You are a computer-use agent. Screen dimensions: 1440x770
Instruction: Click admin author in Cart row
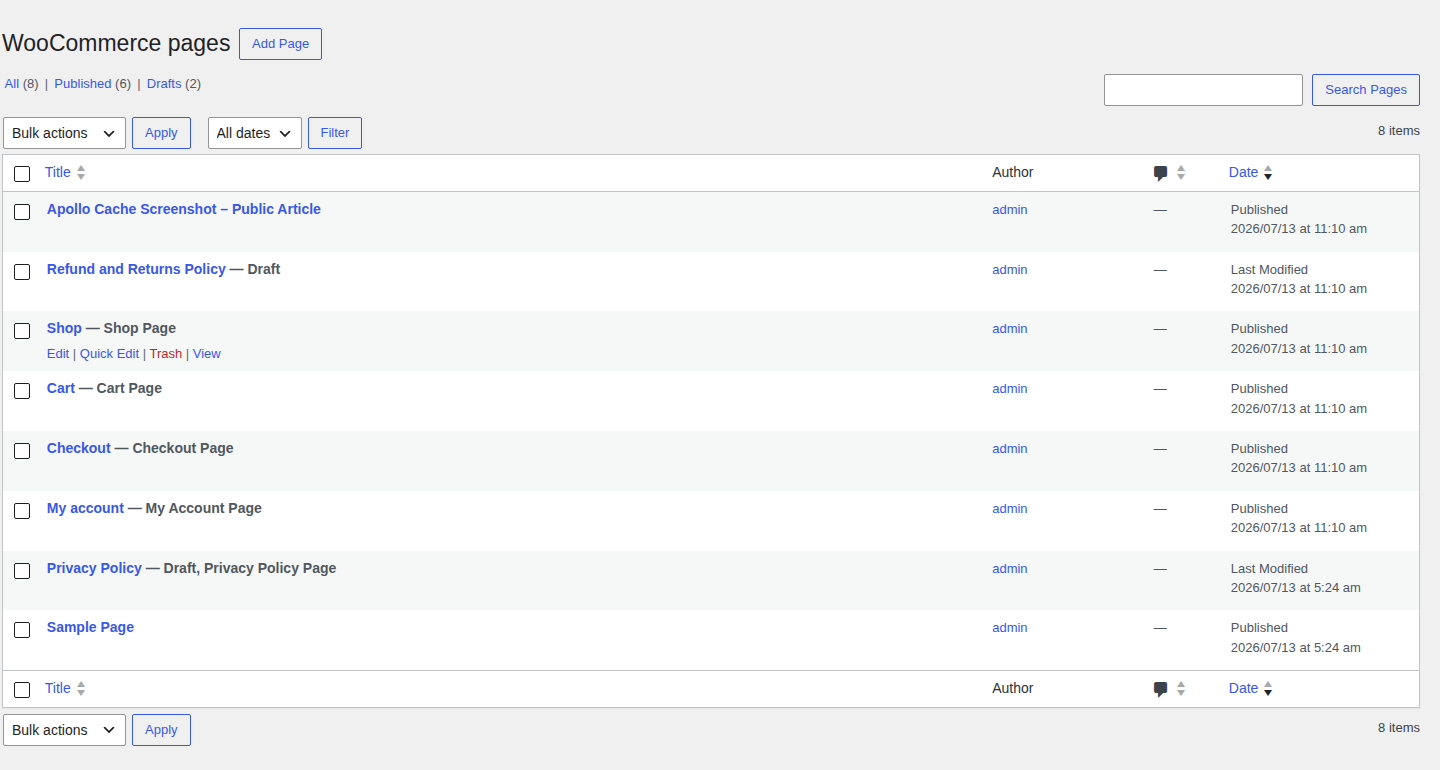click(1010, 389)
